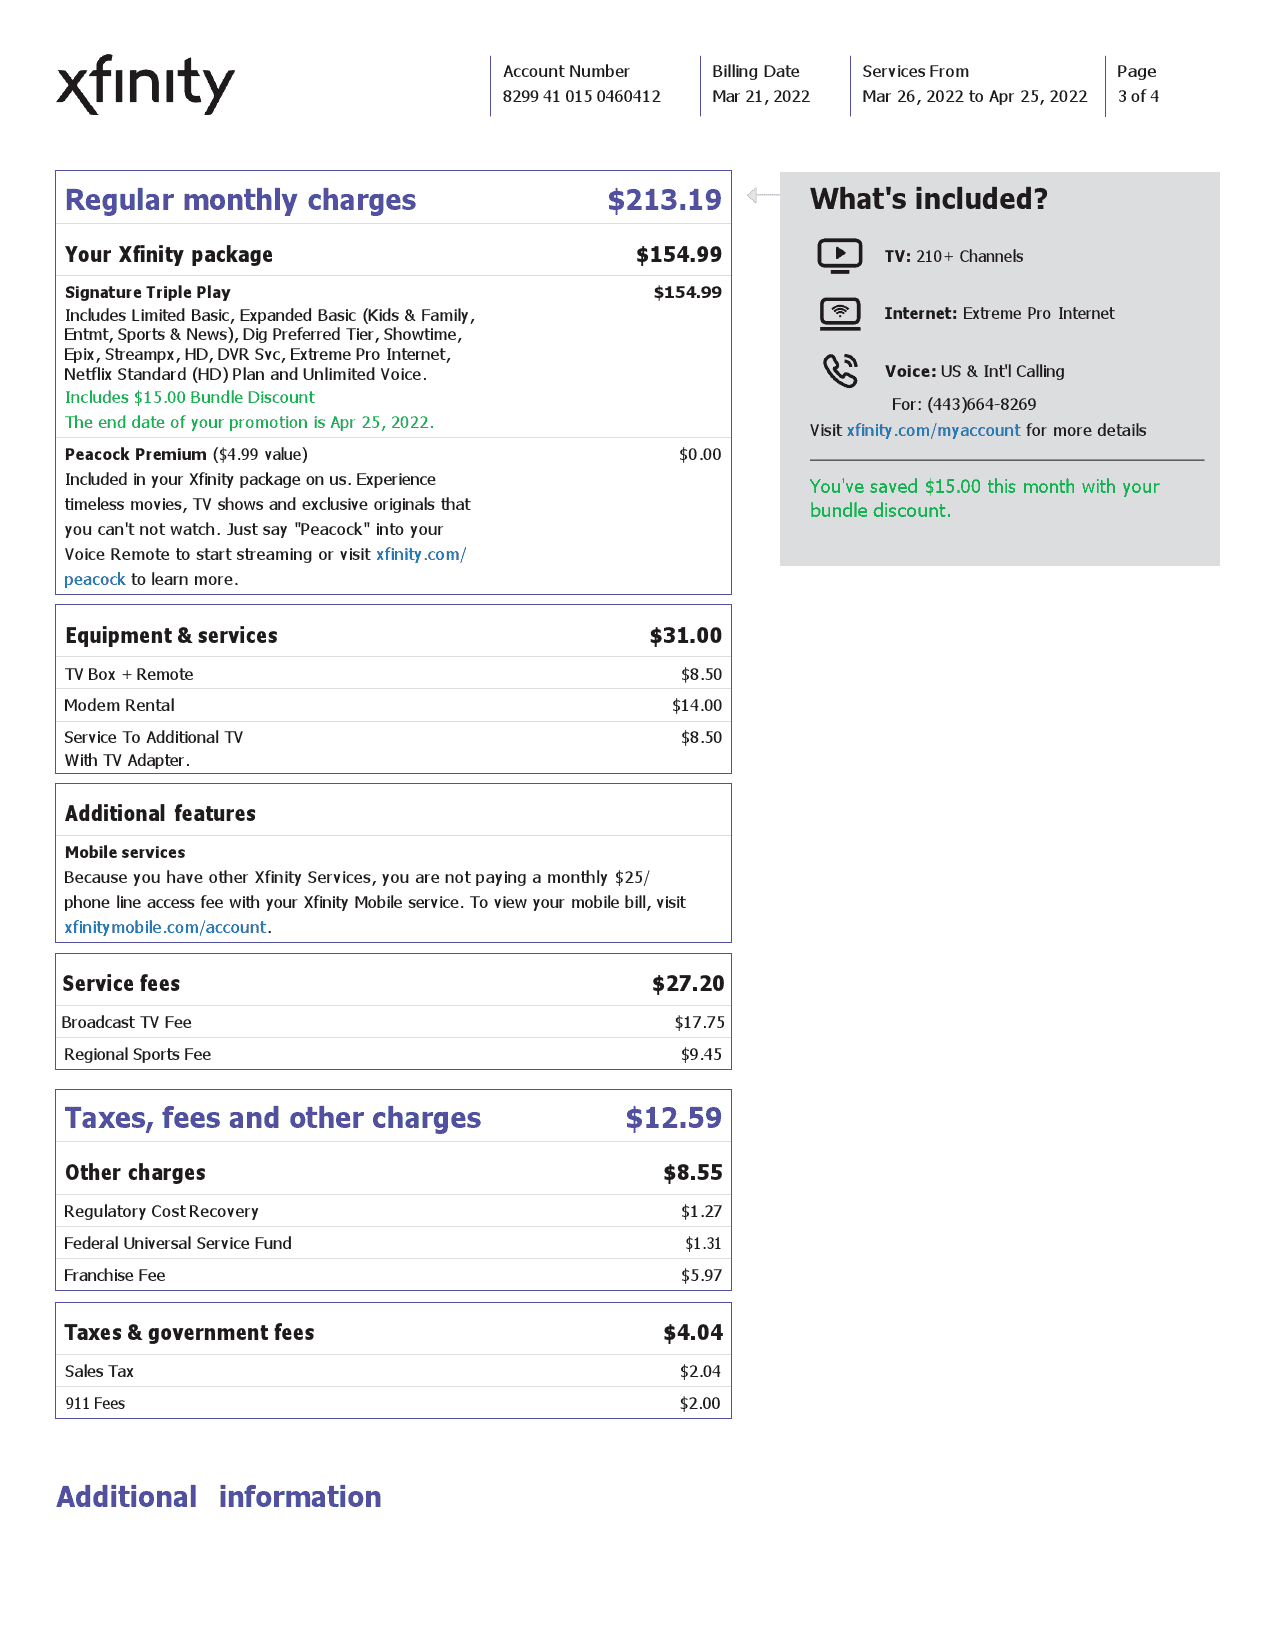Click the Mobile services subheading
The image size is (1275, 1650).
coord(125,852)
